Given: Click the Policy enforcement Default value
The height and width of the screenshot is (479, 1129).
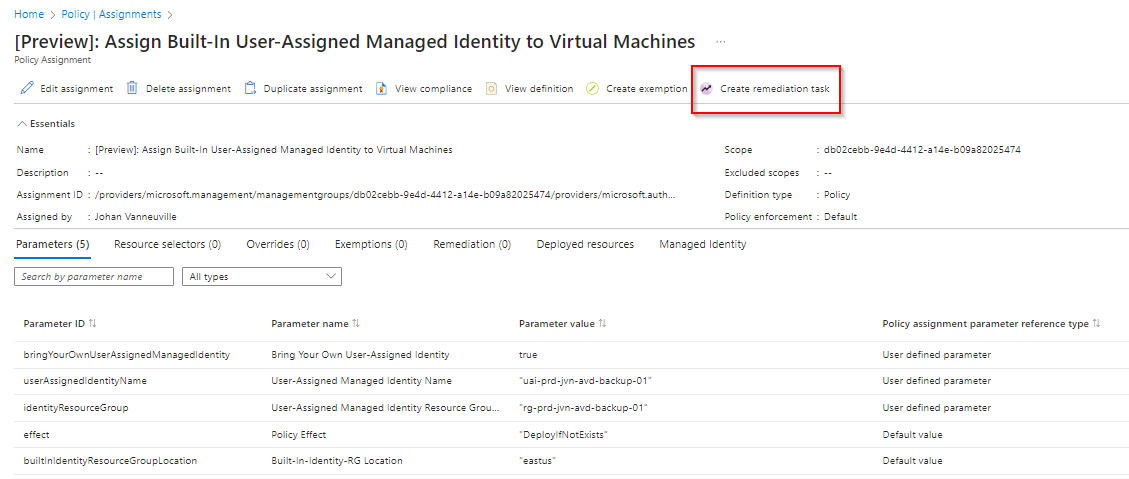Looking at the screenshot, I should [x=840, y=217].
